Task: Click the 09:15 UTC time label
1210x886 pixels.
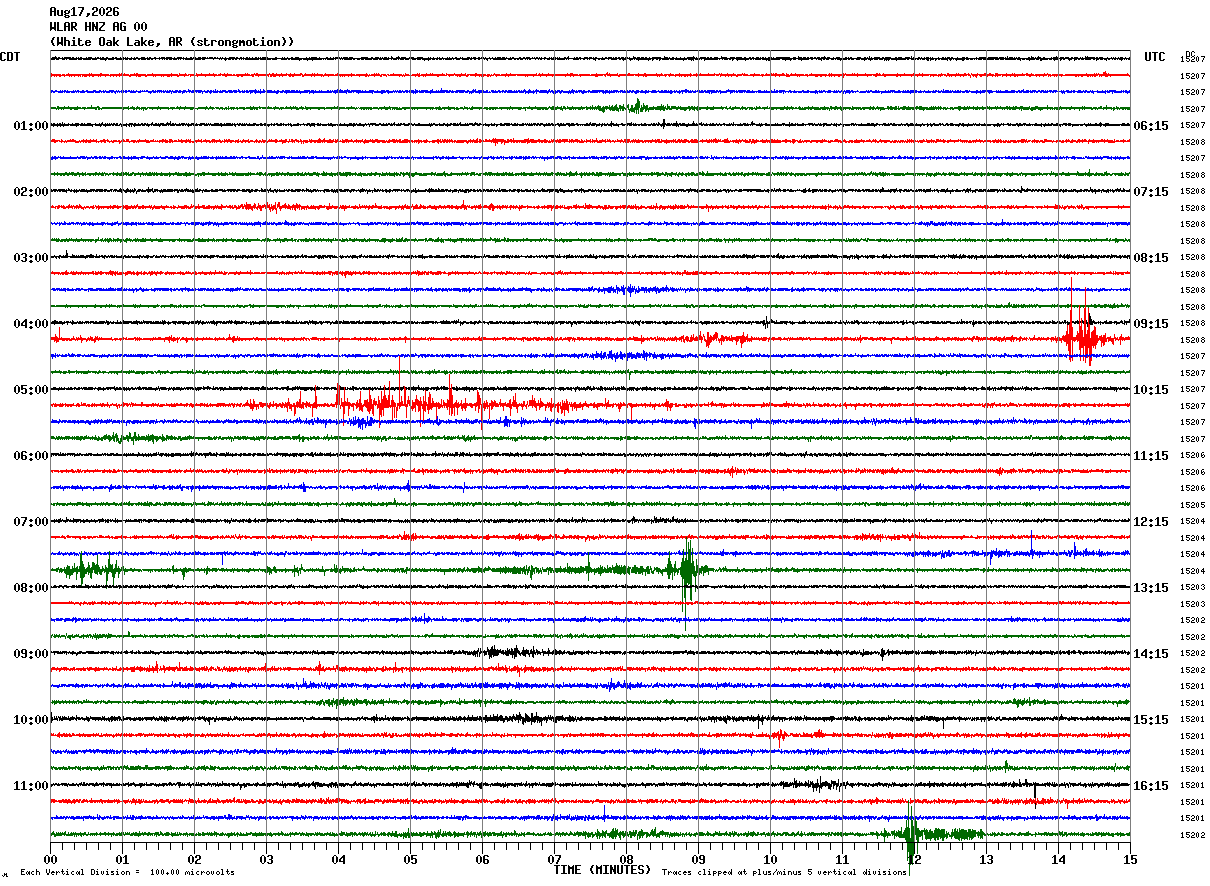Action: (x=1151, y=324)
